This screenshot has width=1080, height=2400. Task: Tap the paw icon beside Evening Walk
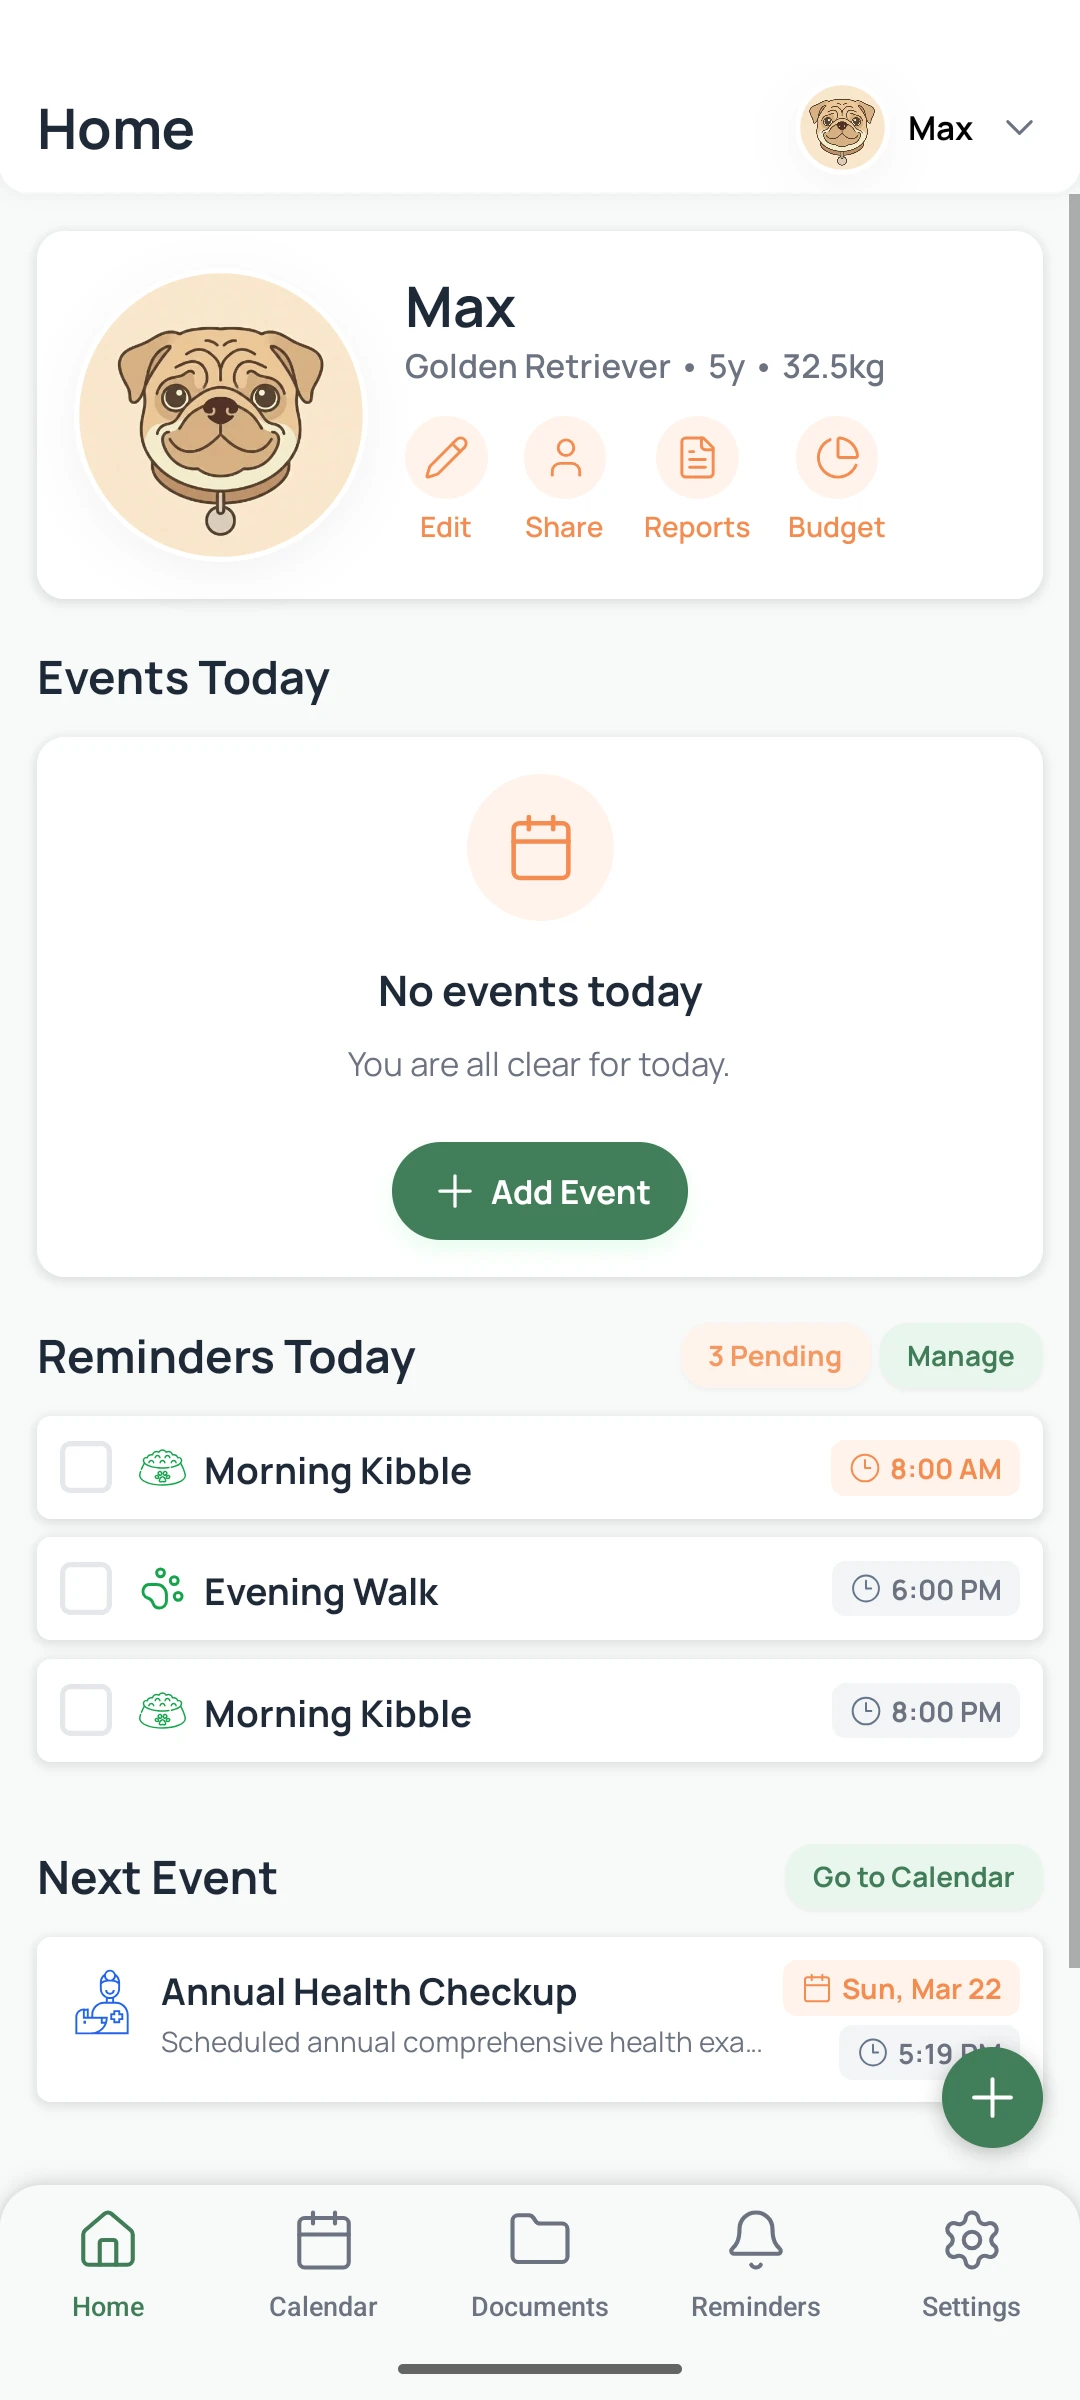162,1589
